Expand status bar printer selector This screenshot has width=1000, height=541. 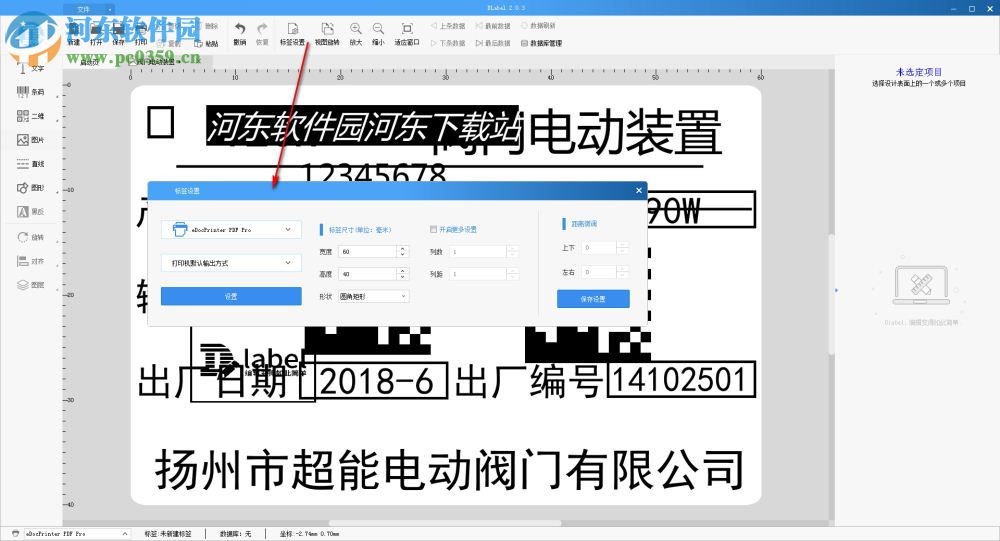click(x=124, y=533)
